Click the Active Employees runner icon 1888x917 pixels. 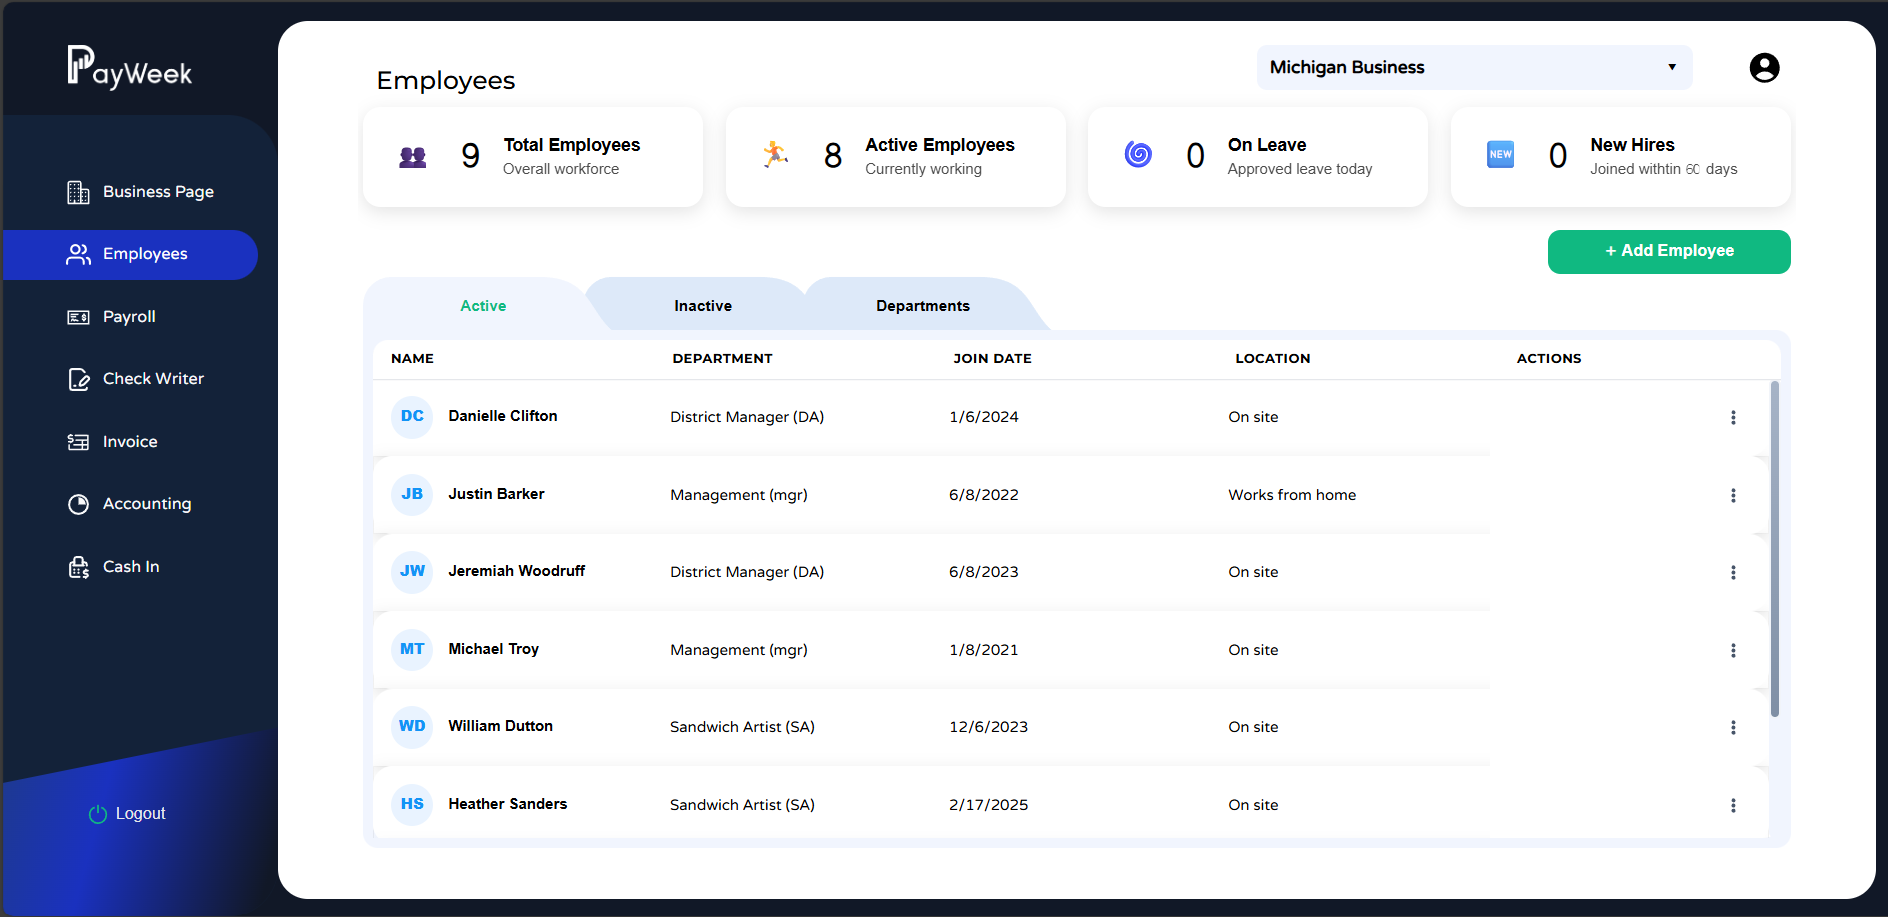click(x=776, y=154)
